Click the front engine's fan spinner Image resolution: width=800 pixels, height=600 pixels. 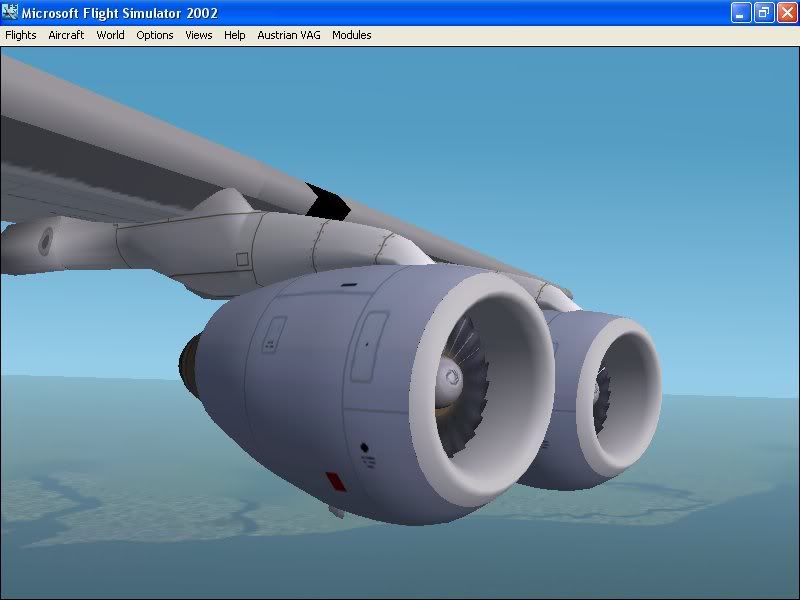(448, 380)
